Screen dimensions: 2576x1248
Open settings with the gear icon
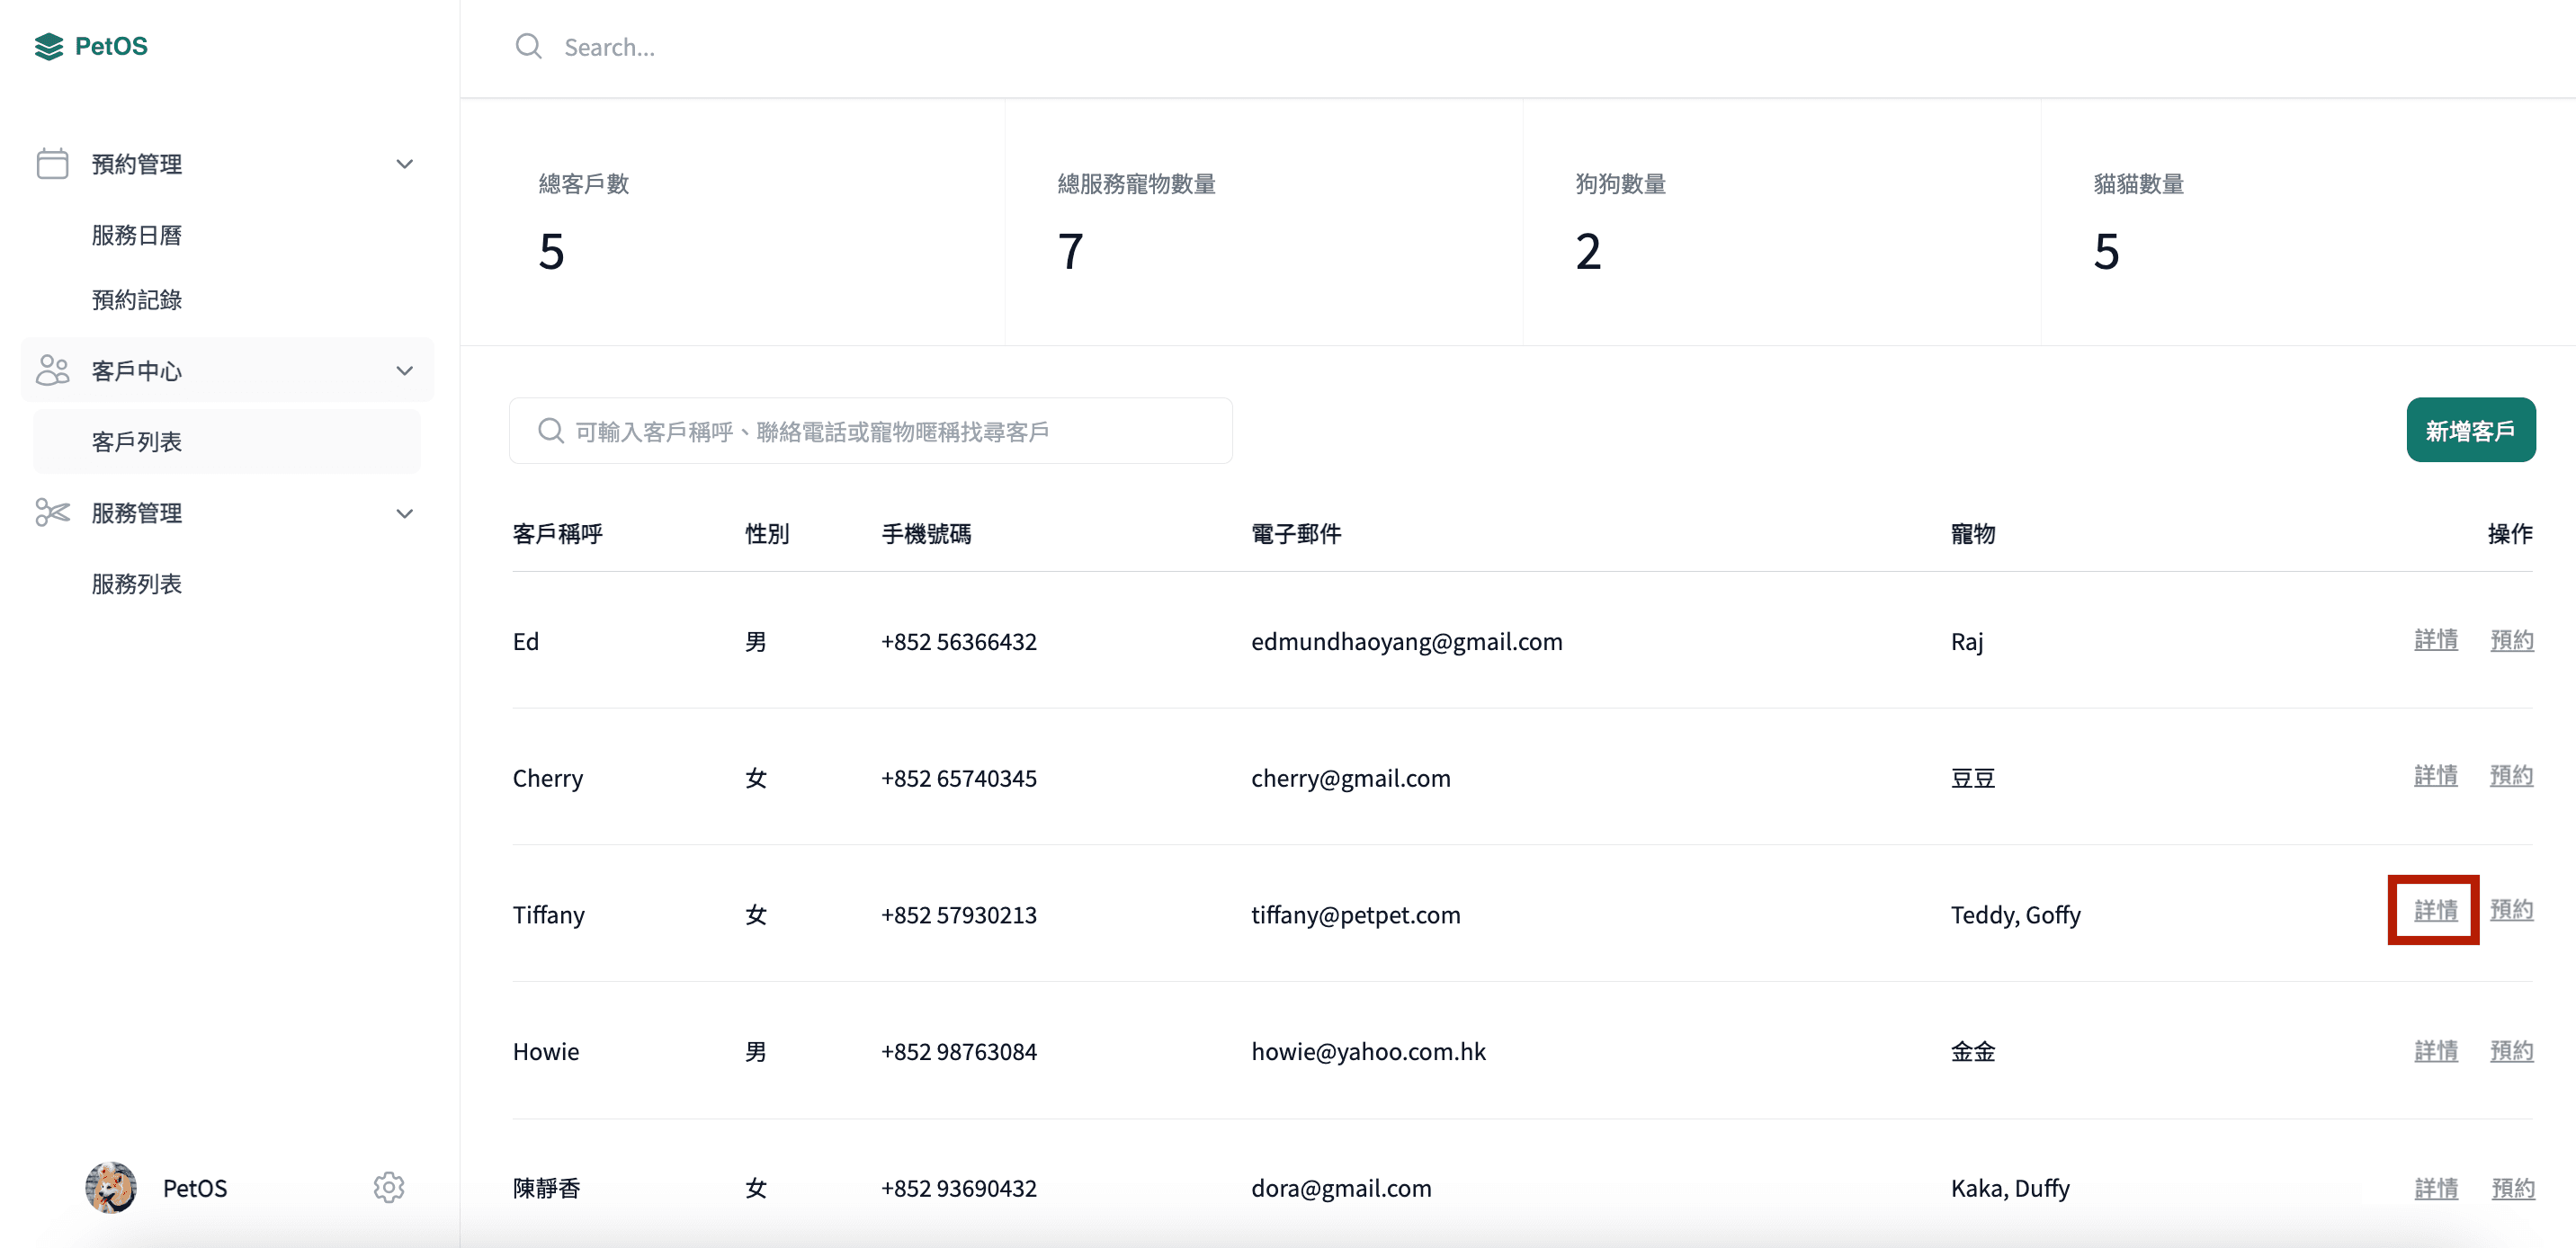click(389, 1187)
